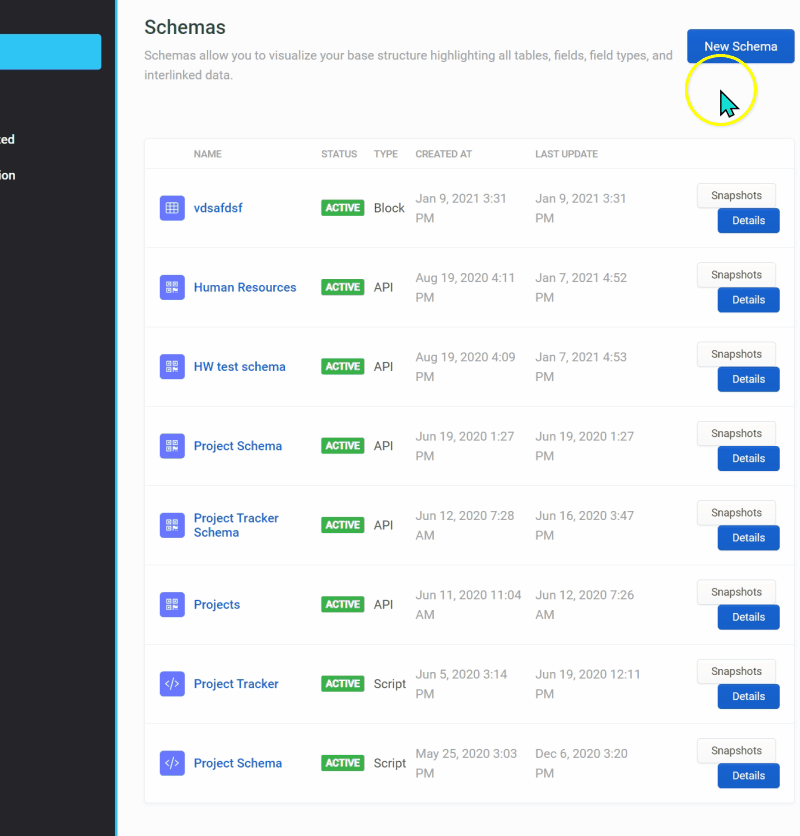The height and width of the screenshot is (836, 800).
Task: Click the vdsafdsf blue table grid icon
Action: [172, 208]
